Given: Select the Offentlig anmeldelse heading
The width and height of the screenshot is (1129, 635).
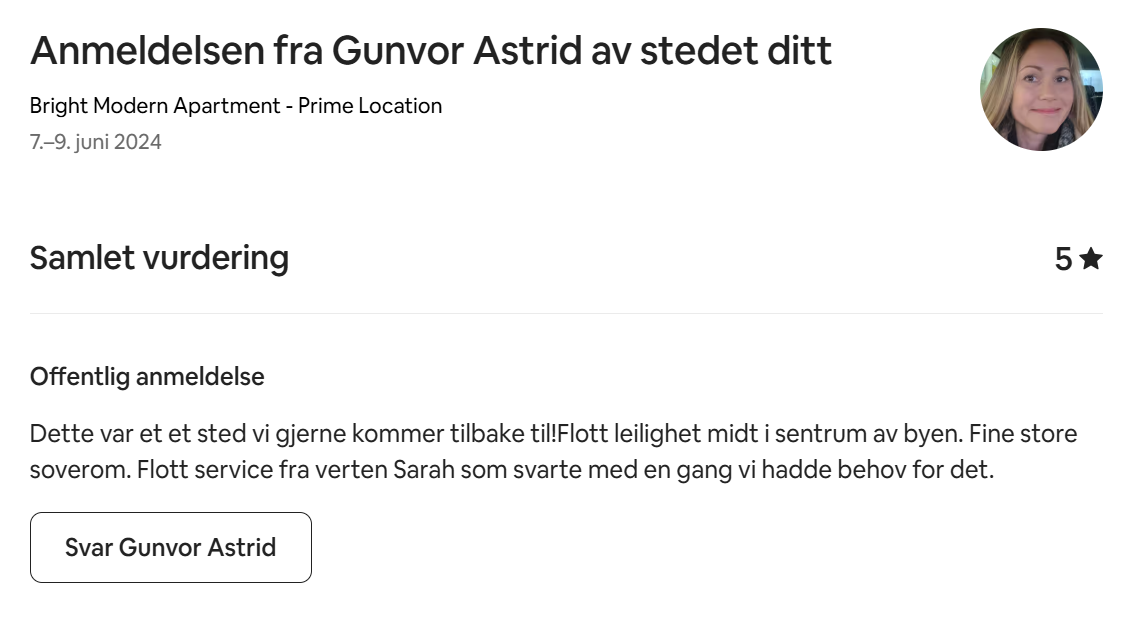Looking at the screenshot, I should tap(147, 377).
